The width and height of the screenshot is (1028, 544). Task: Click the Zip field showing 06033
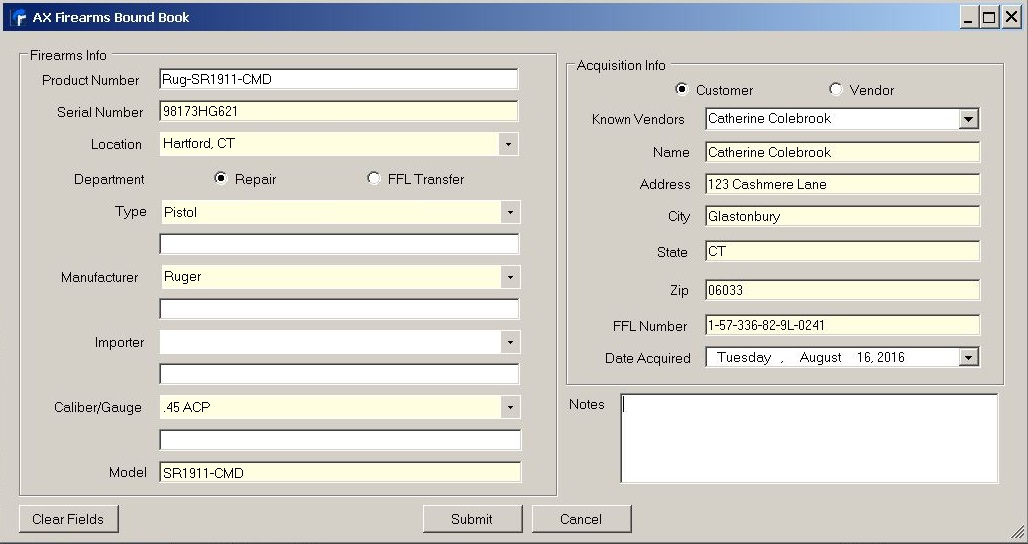(x=842, y=290)
